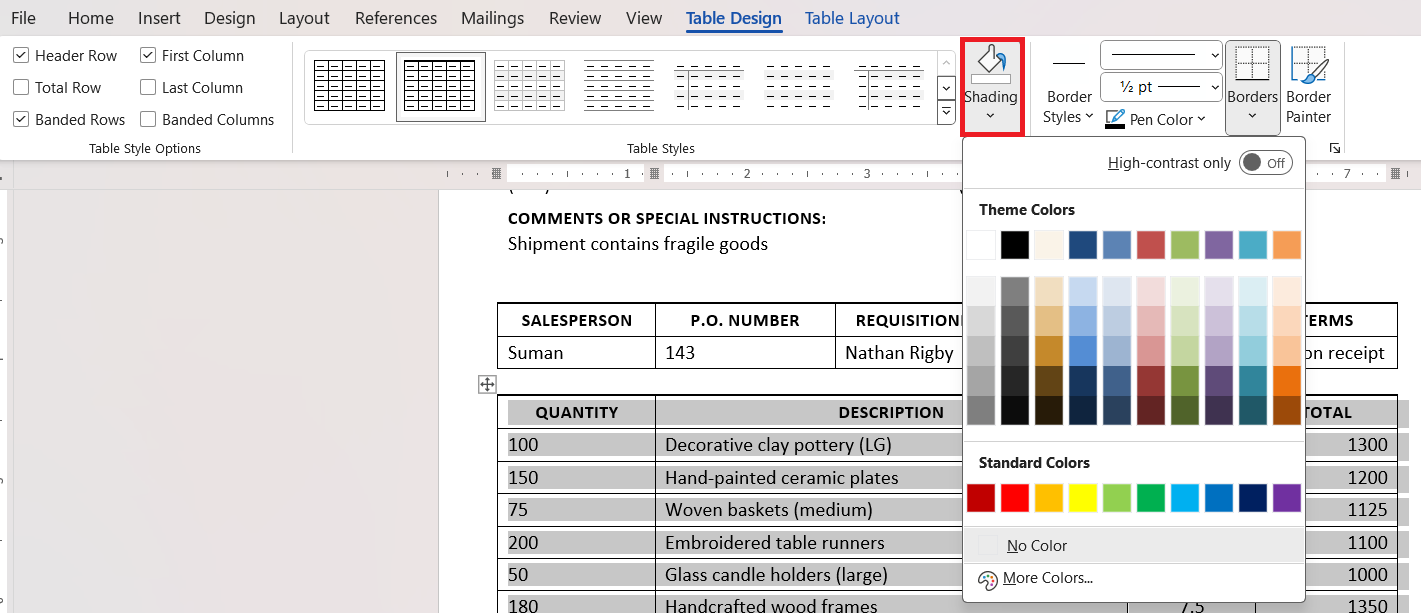
Task: Uncheck the Header Row checkbox
Action: tap(21, 56)
